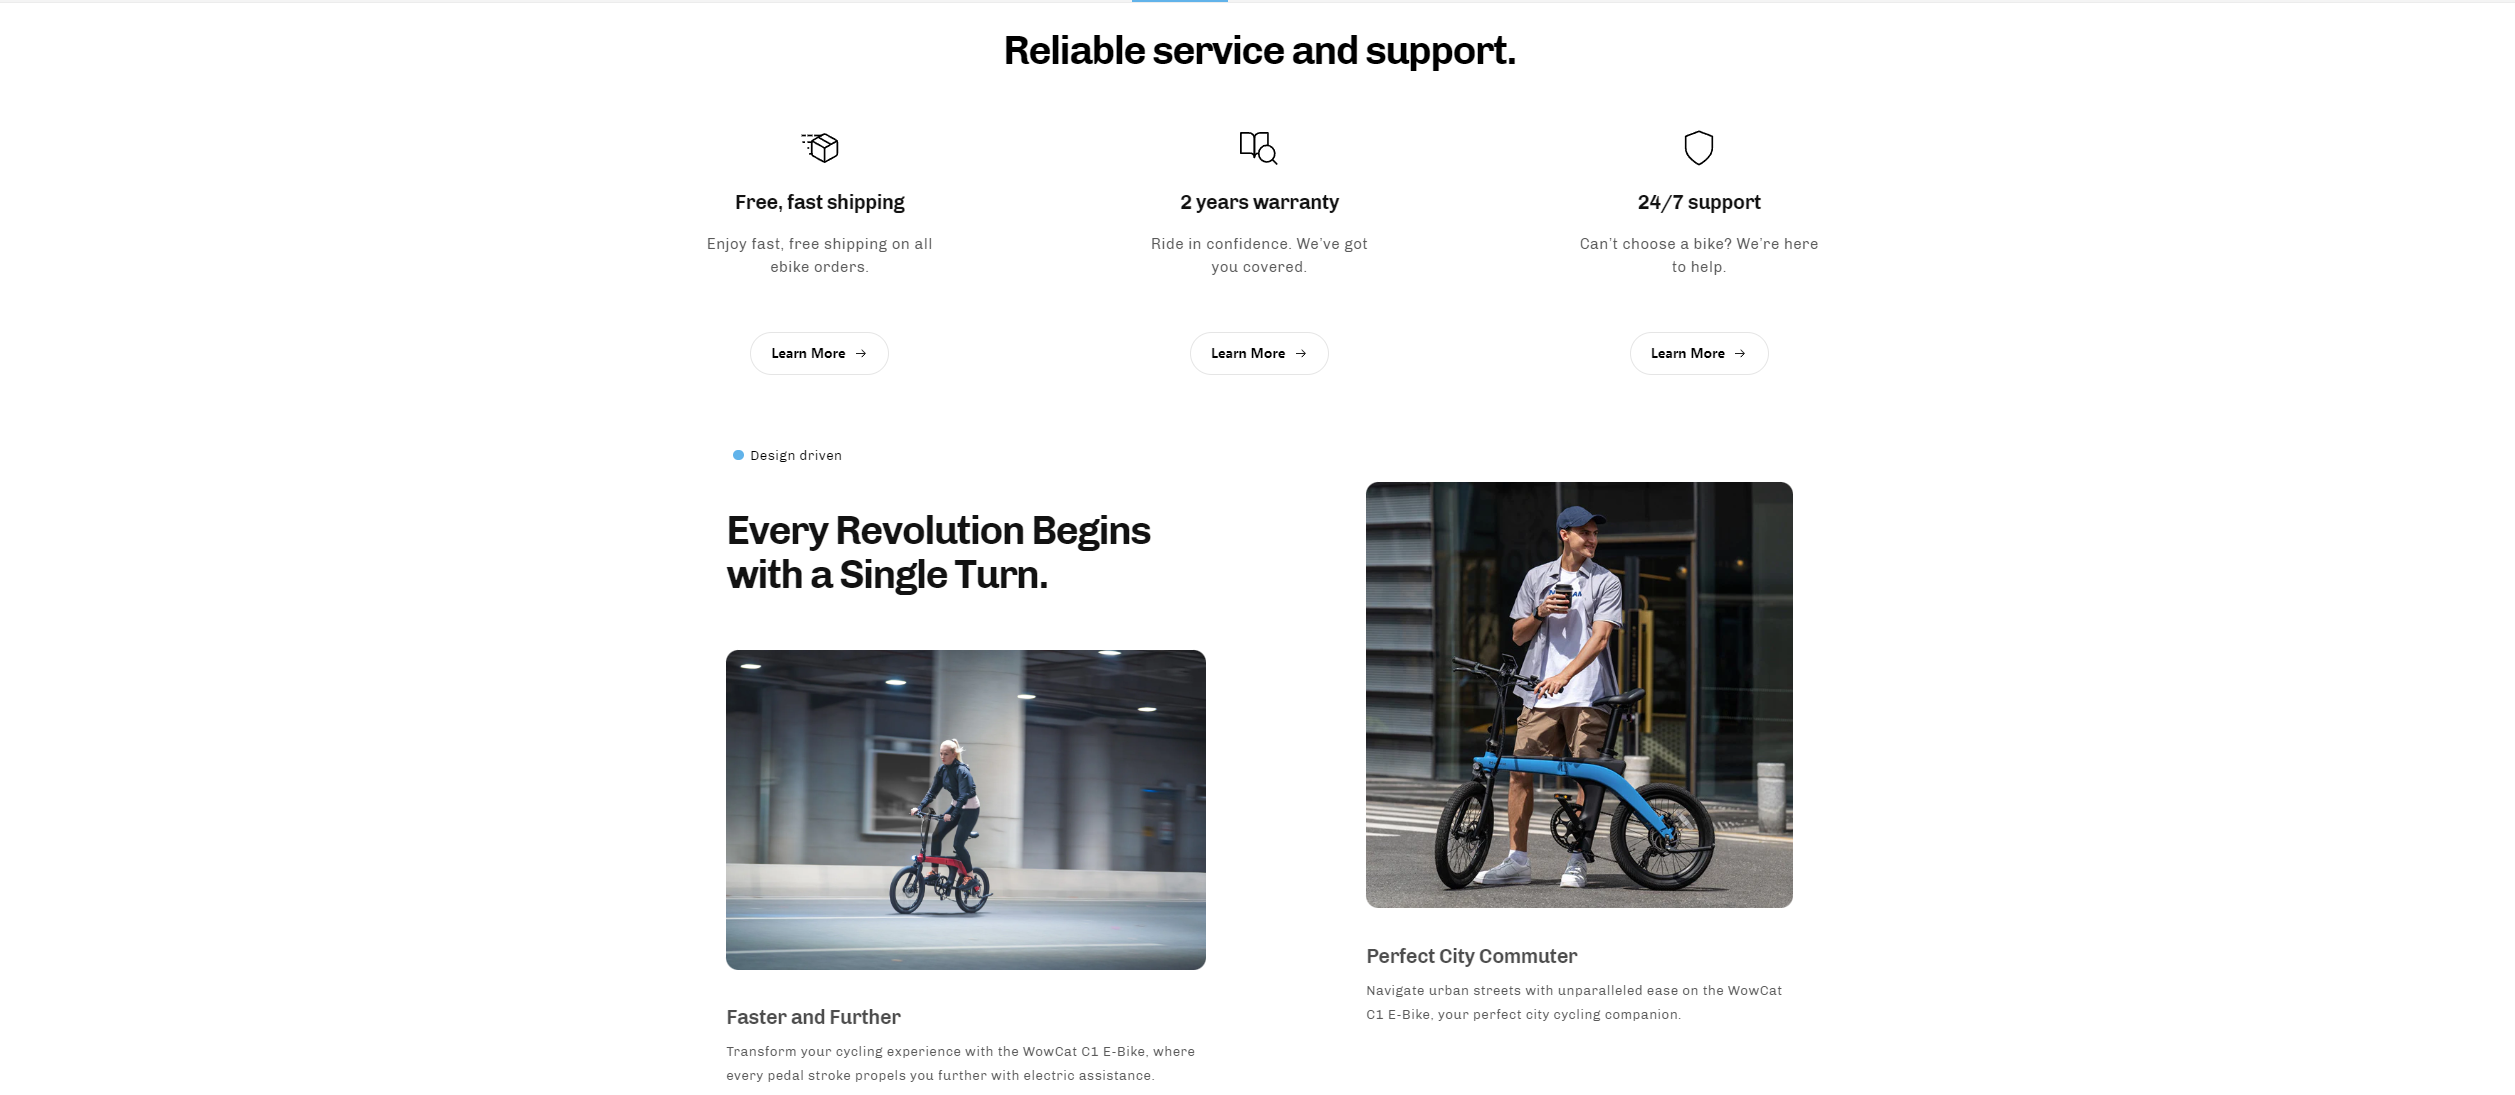Click the Faster and Further title
Image resolution: width=2515 pixels, height=1095 pixels.
pos(813,1017)
